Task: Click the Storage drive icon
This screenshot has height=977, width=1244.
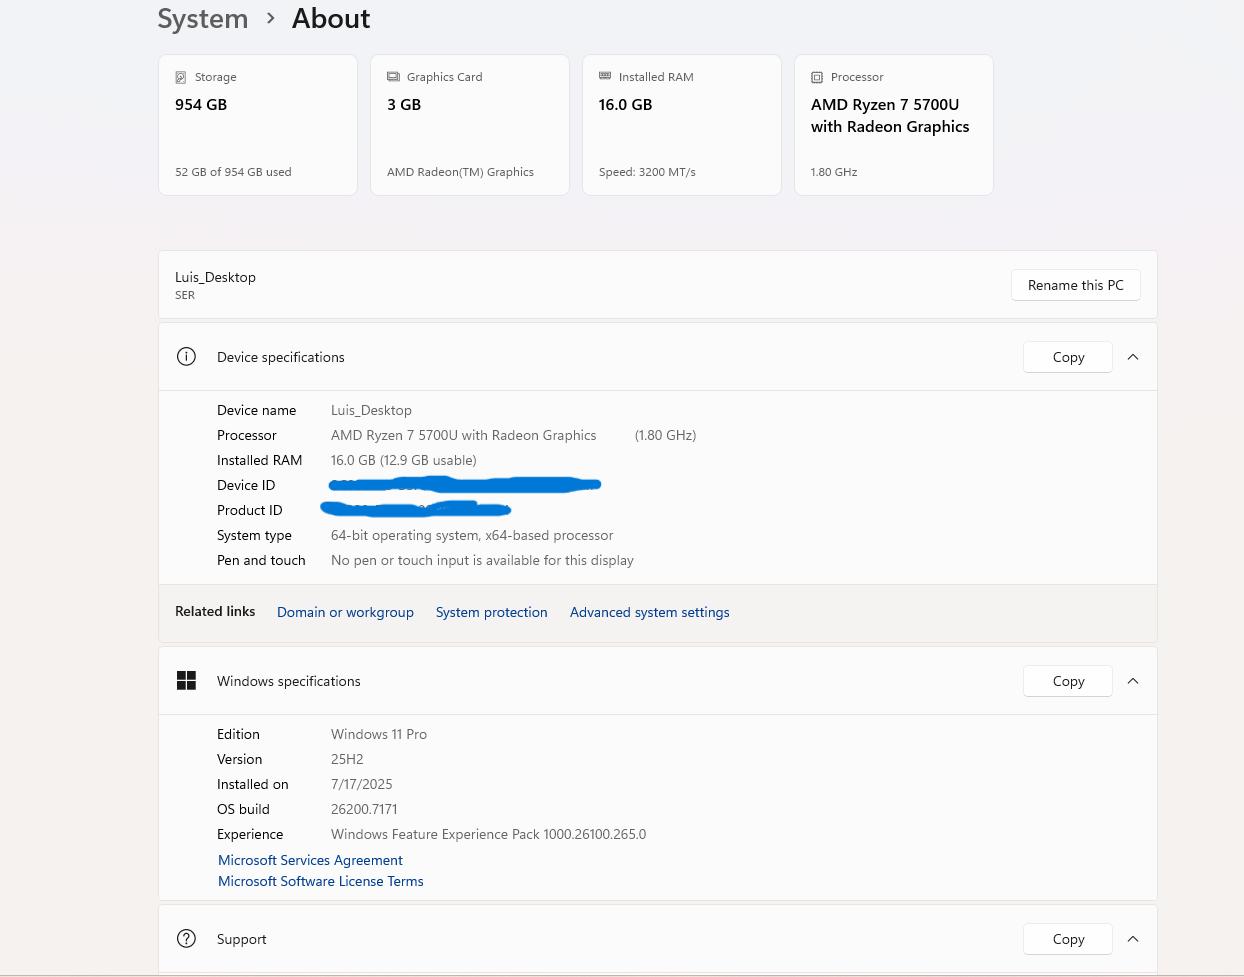Action: point(181,77)
